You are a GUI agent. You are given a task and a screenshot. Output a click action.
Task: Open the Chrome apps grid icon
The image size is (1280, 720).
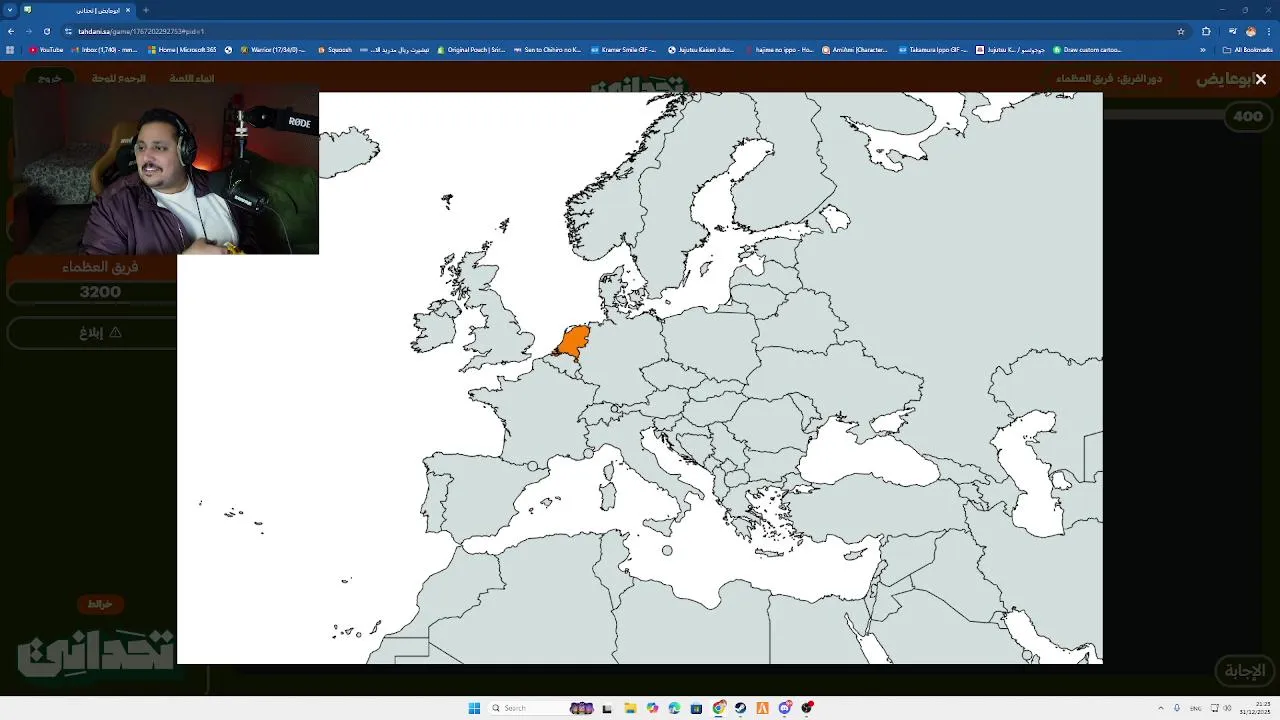pos(11,49)
